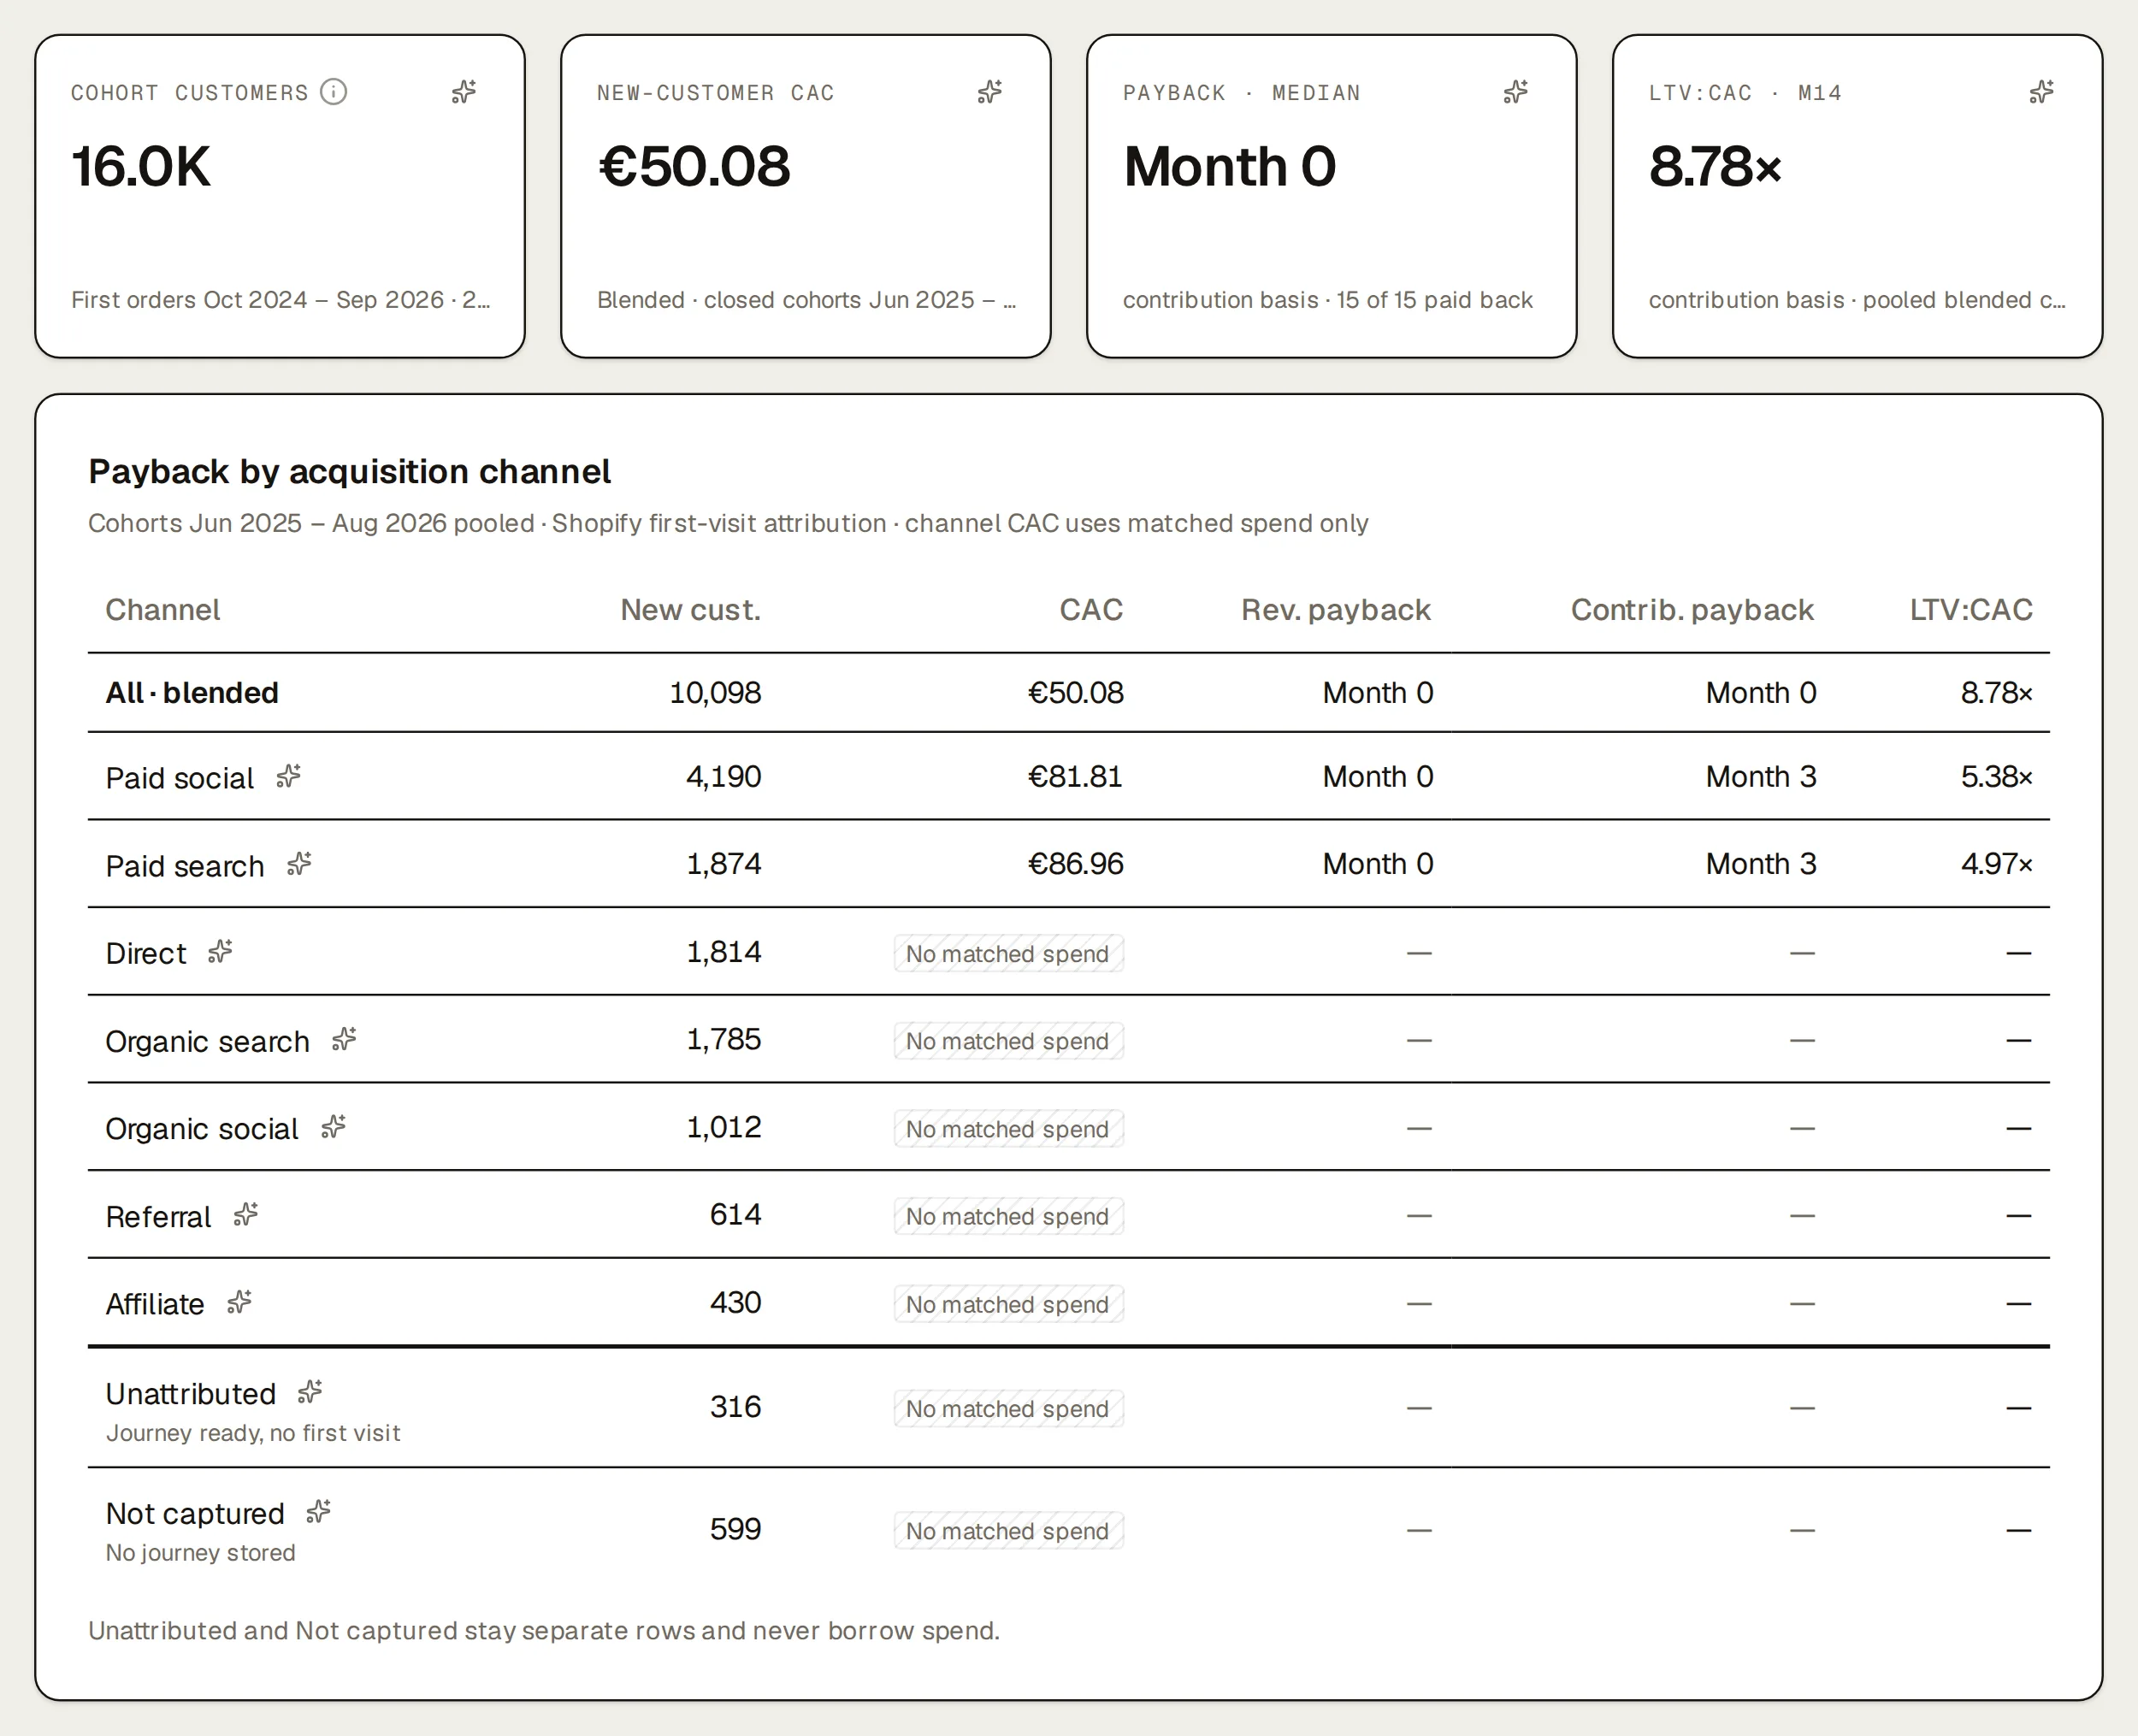Screen dimensions: 2138x1736
Task: Click the sparkle icon next to Affiliate
Action: click(239, 1302)
